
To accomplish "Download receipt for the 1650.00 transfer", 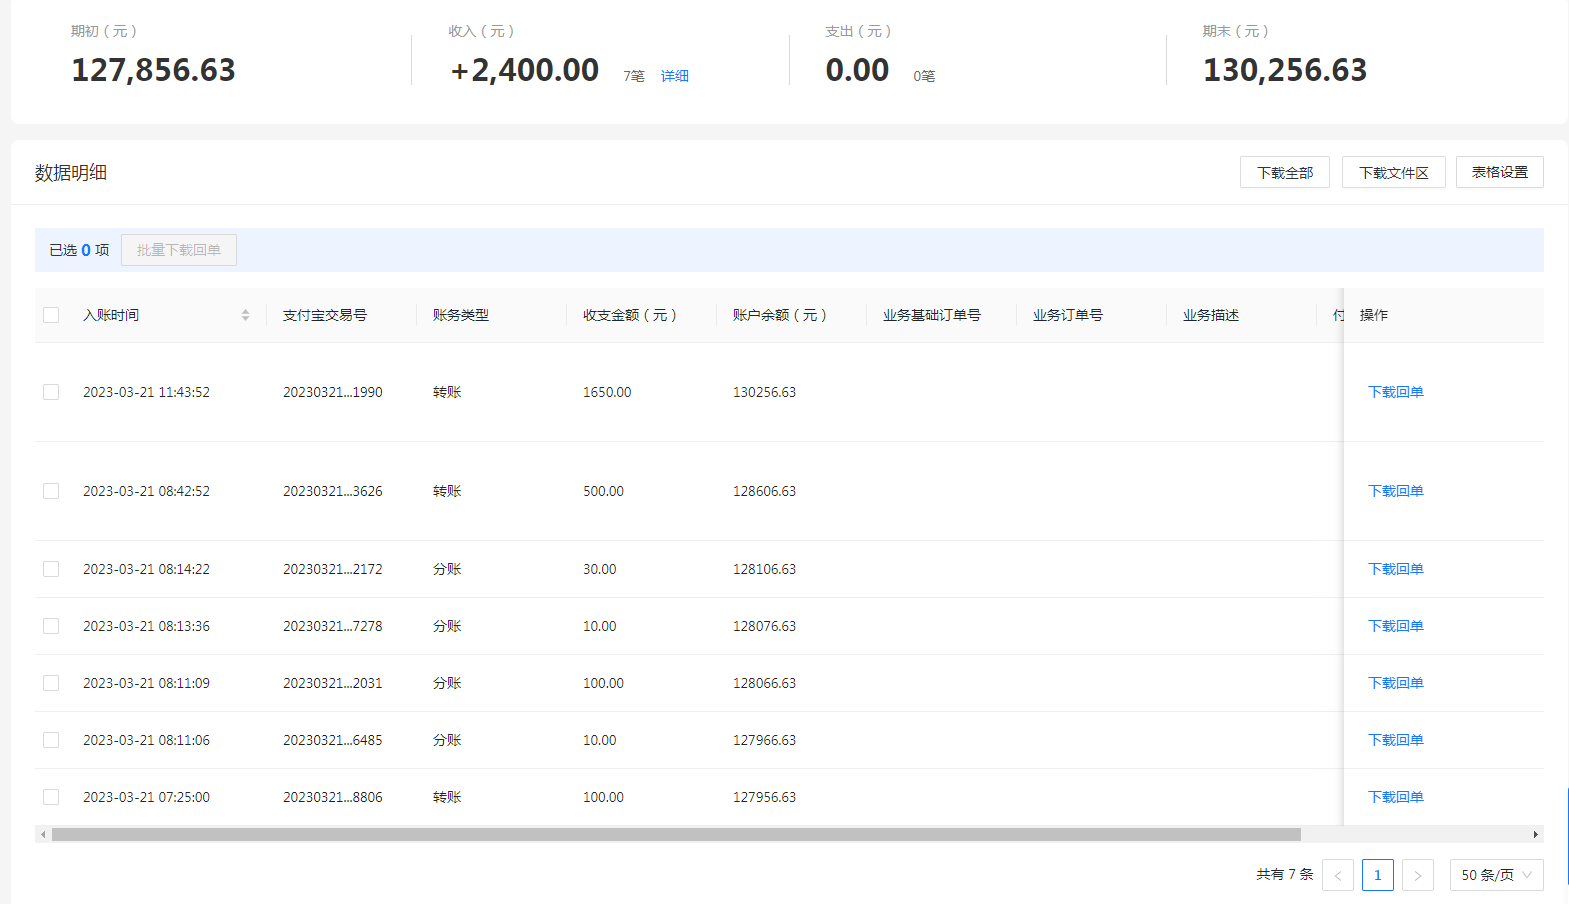I will pos(1395,392).
